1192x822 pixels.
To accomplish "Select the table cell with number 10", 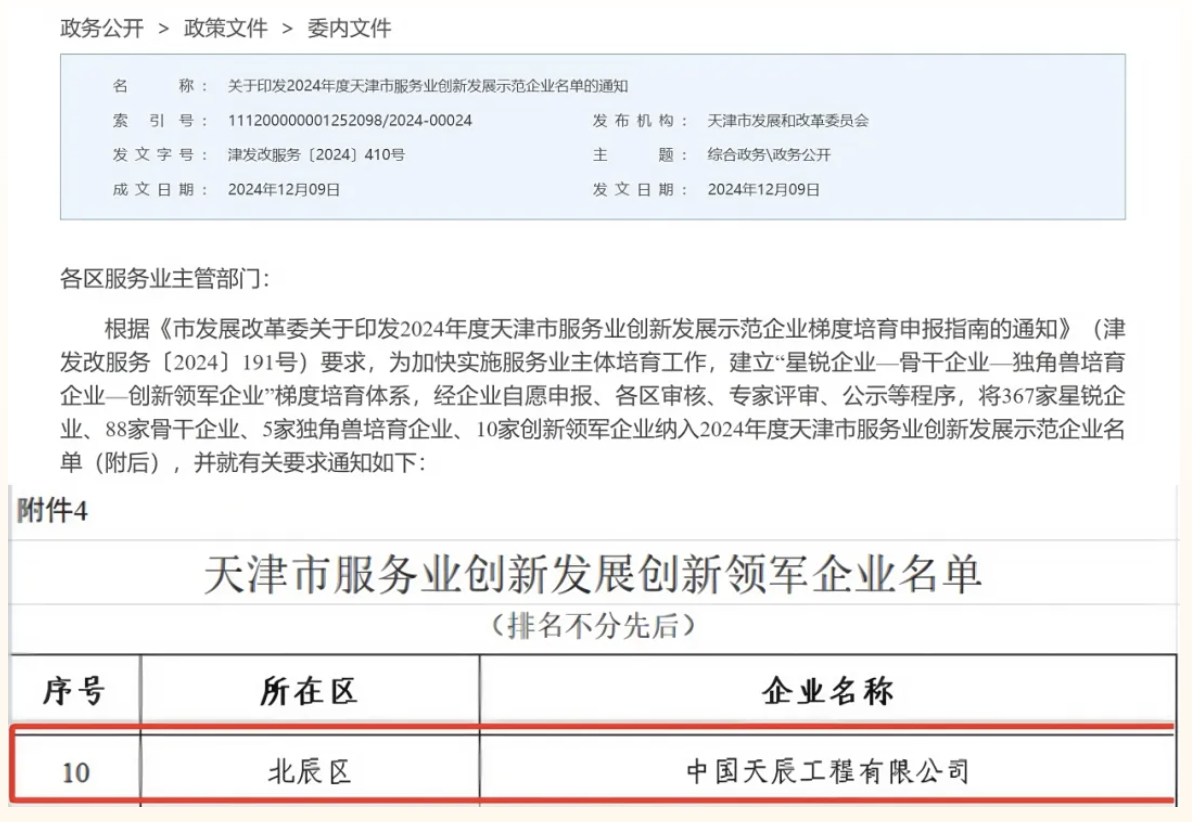I will coord(75,773).
